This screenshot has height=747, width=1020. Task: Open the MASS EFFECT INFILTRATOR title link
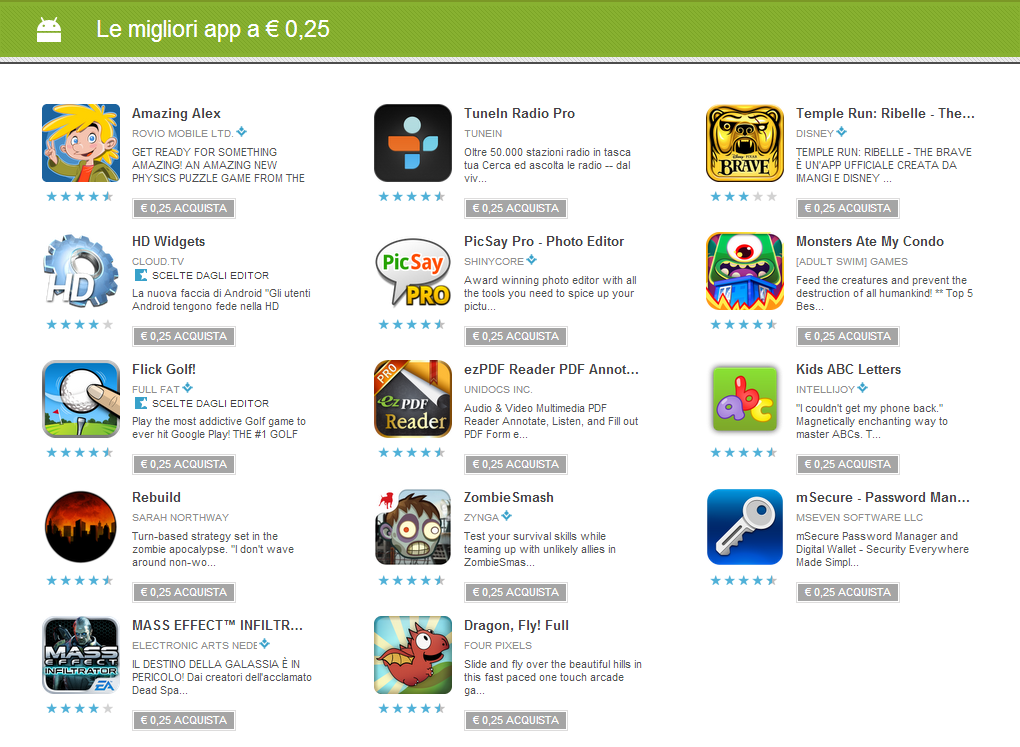pos(217,625)
